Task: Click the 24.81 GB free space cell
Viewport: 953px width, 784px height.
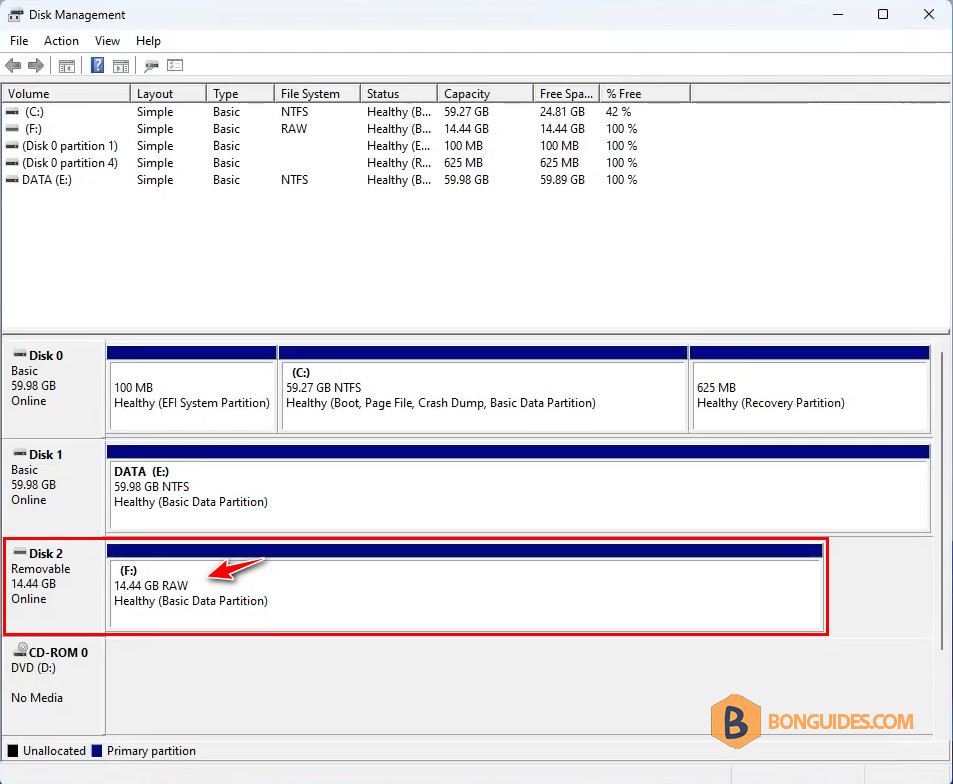Action: click(x=562, y=112)
